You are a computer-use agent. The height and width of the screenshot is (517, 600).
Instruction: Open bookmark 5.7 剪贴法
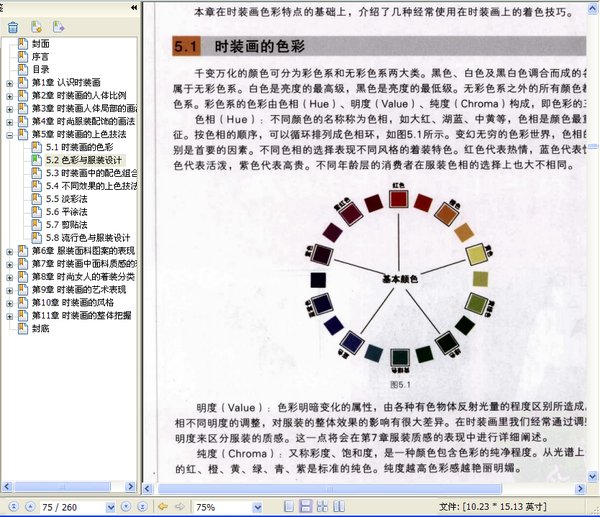tap(67, 225)
